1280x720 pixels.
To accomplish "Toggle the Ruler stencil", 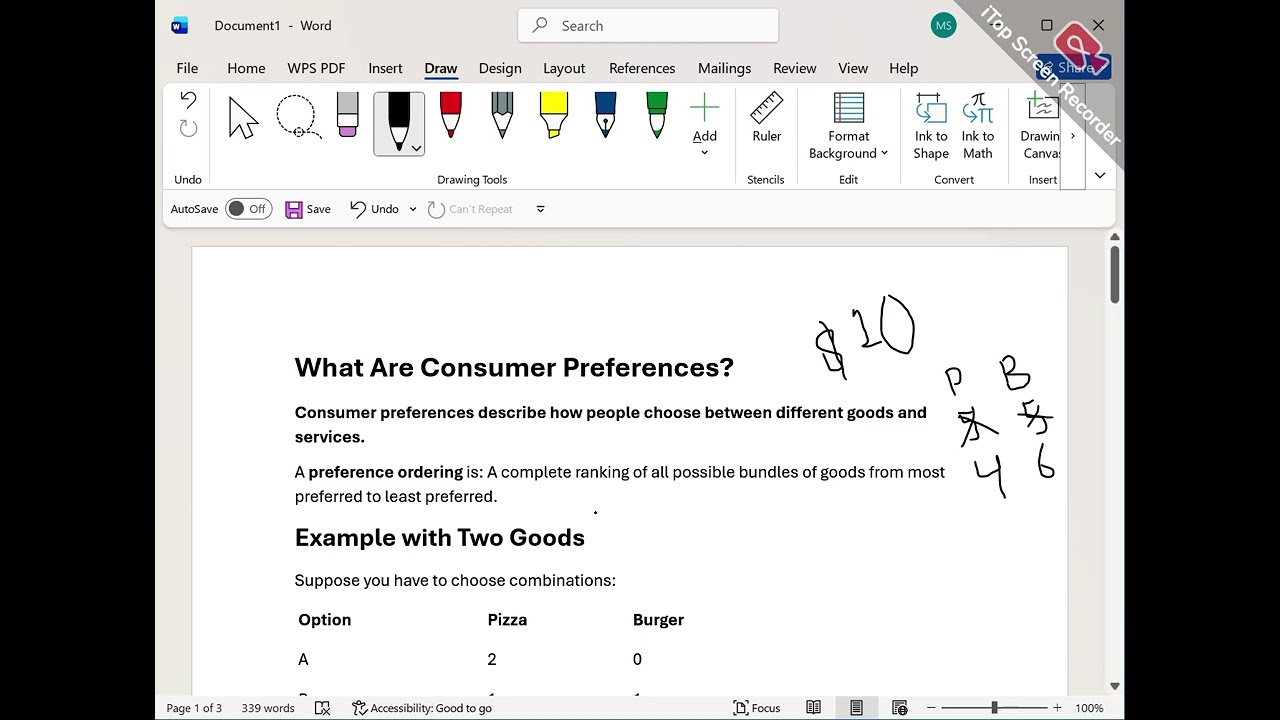I will [x=767, y=118].
